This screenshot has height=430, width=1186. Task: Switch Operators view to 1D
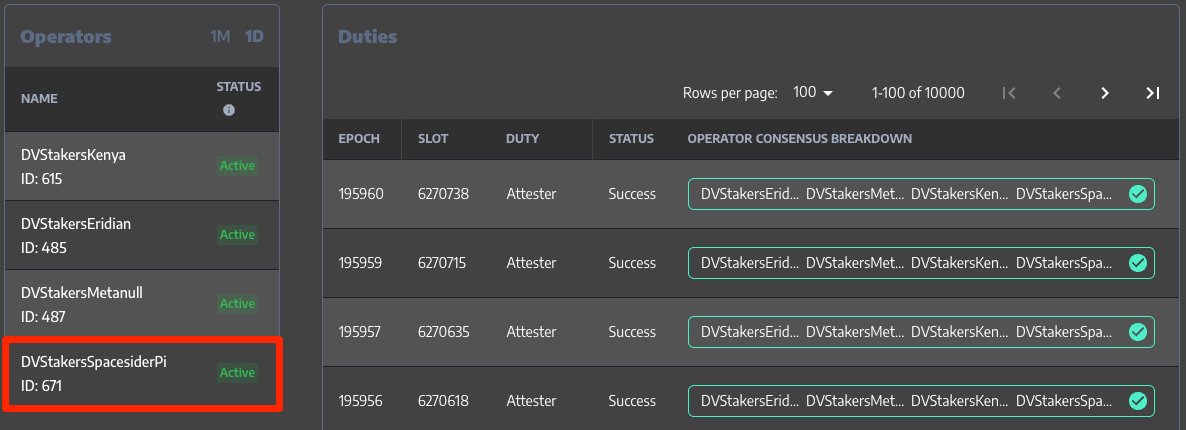tap(254, 36)
